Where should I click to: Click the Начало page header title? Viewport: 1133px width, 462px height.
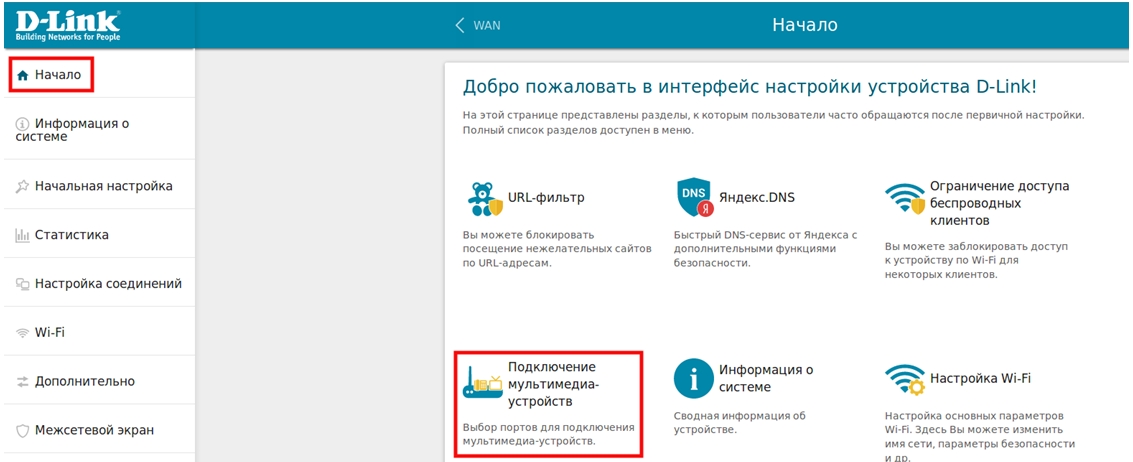click(804, 25)
